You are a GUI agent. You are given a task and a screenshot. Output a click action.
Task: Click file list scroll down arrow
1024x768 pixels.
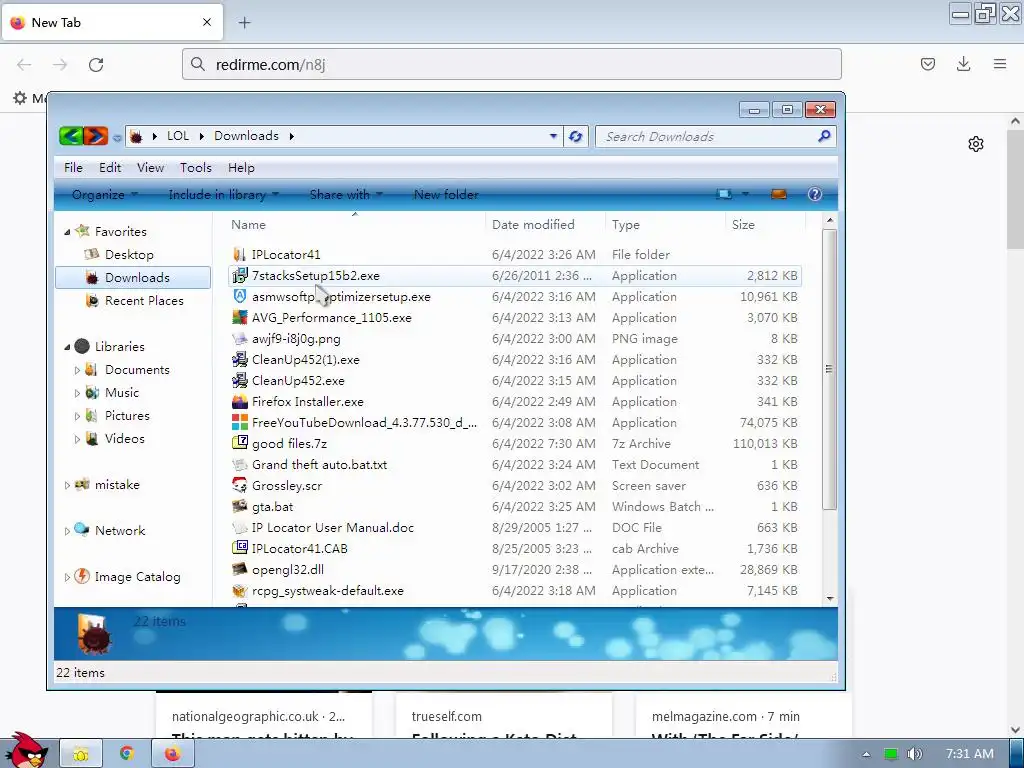click(829, 598)
